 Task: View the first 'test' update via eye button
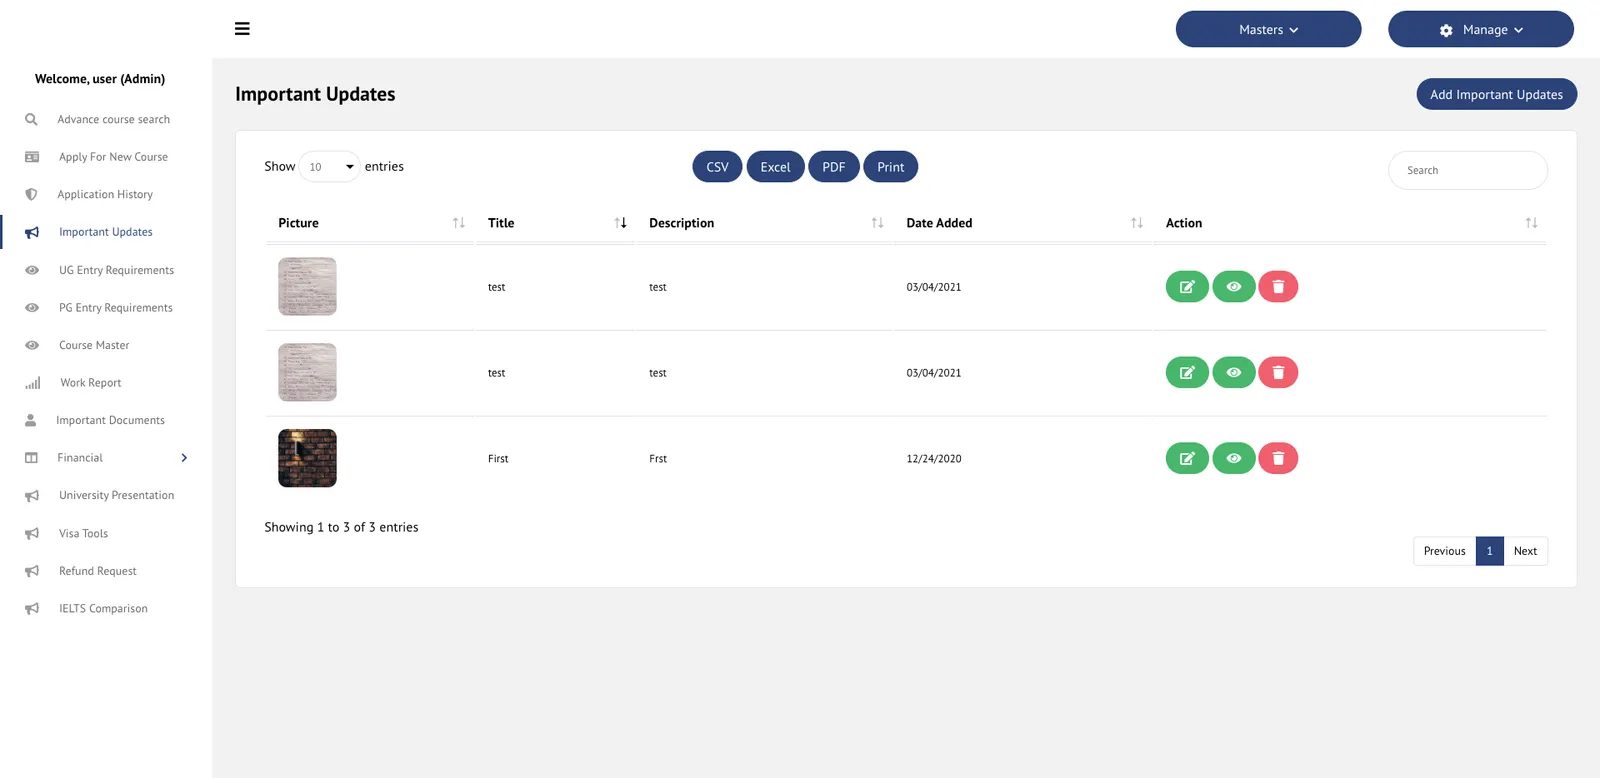click(1234, 287)
